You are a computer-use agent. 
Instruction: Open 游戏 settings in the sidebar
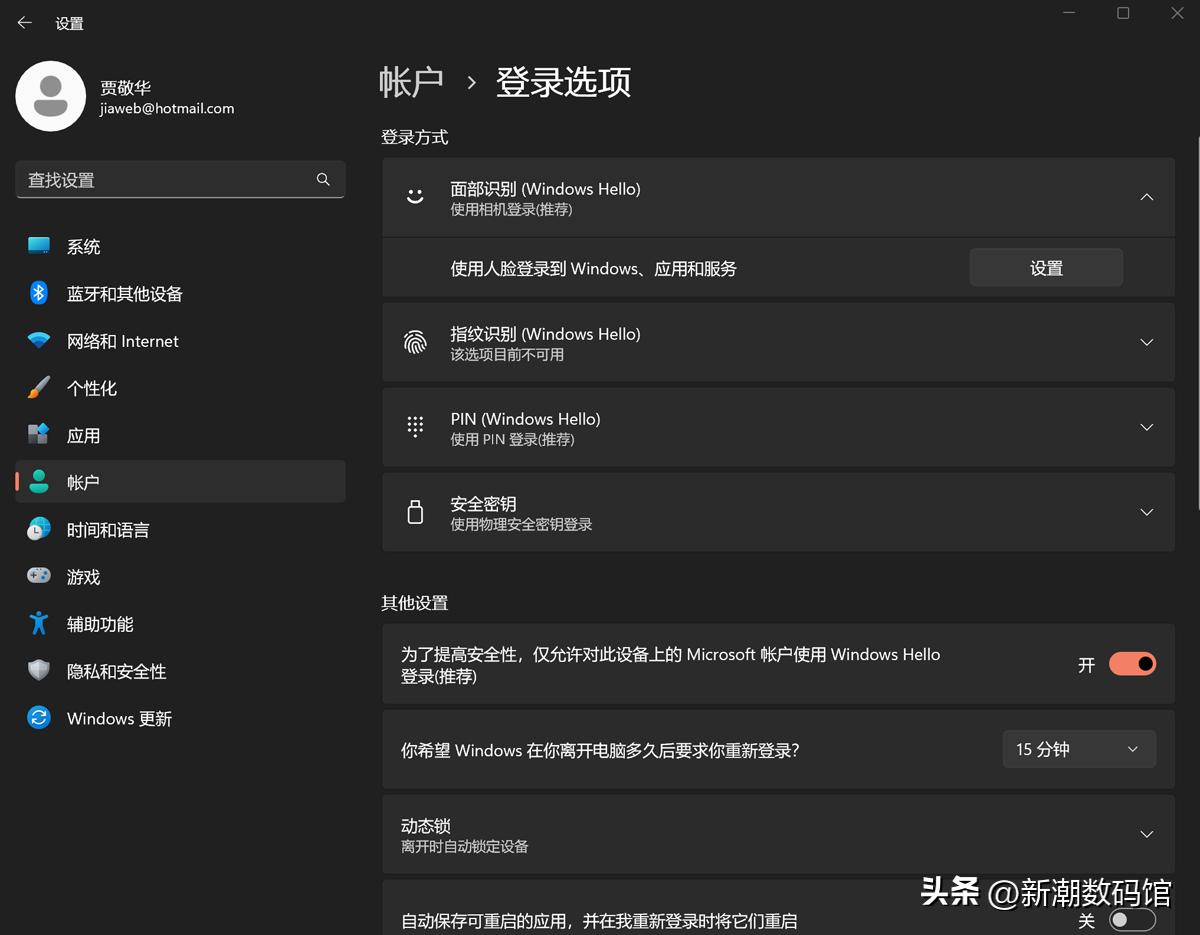coord(84,577)
